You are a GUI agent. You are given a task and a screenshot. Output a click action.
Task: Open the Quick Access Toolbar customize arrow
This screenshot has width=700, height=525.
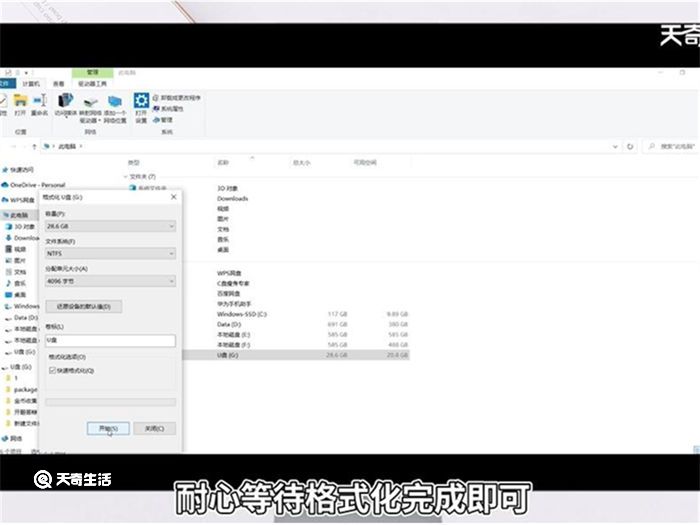(x=26, y=72)
